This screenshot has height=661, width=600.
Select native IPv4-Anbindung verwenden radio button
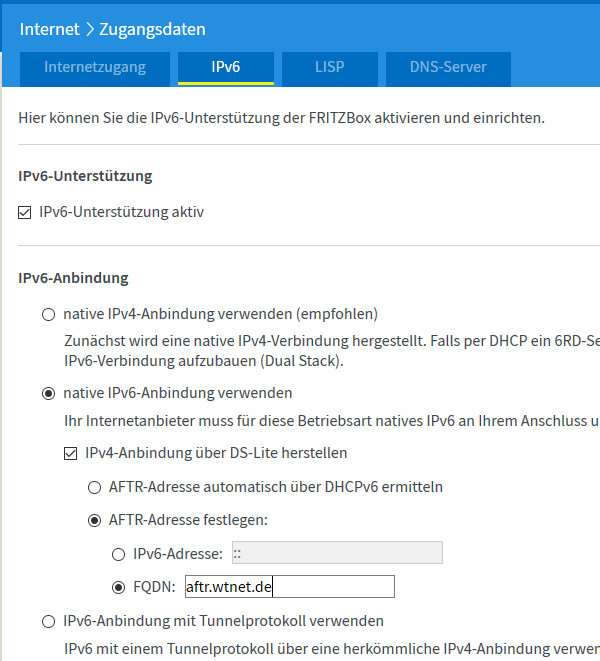48,314
